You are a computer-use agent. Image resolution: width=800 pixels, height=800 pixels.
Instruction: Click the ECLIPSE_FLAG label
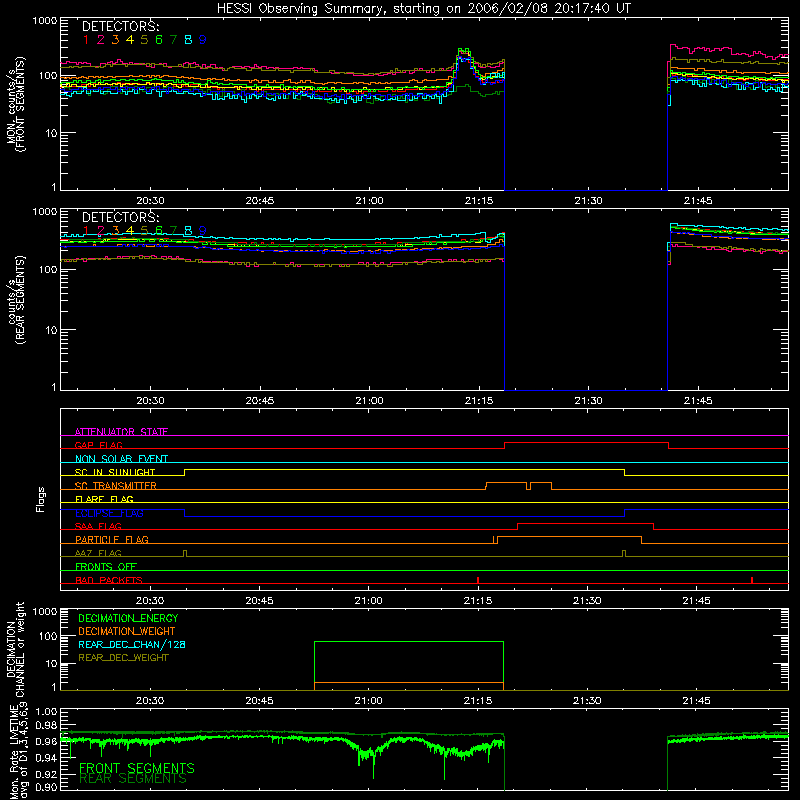[x=109, y=513]
